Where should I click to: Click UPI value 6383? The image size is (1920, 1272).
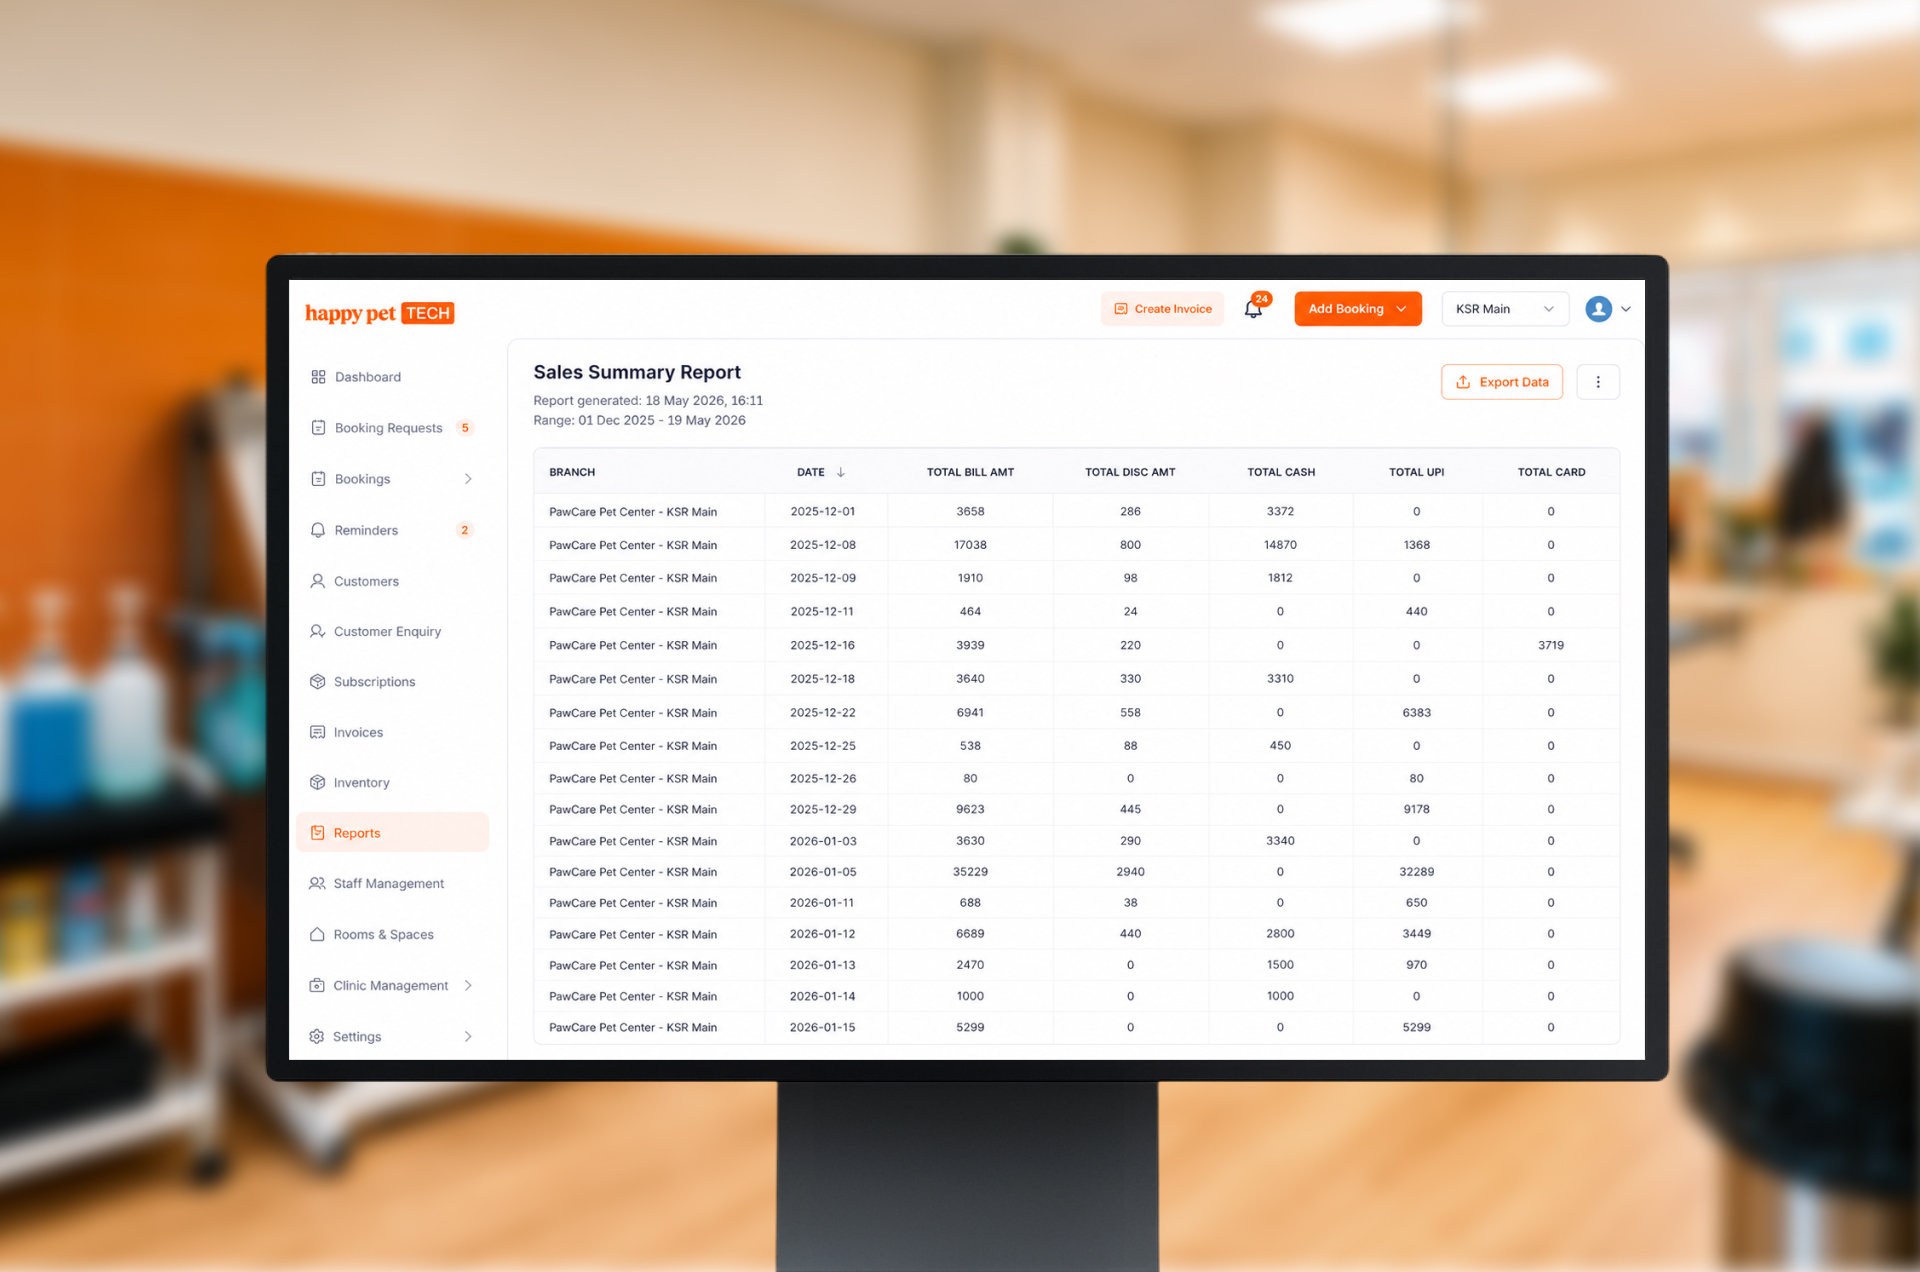point(1416,713)
